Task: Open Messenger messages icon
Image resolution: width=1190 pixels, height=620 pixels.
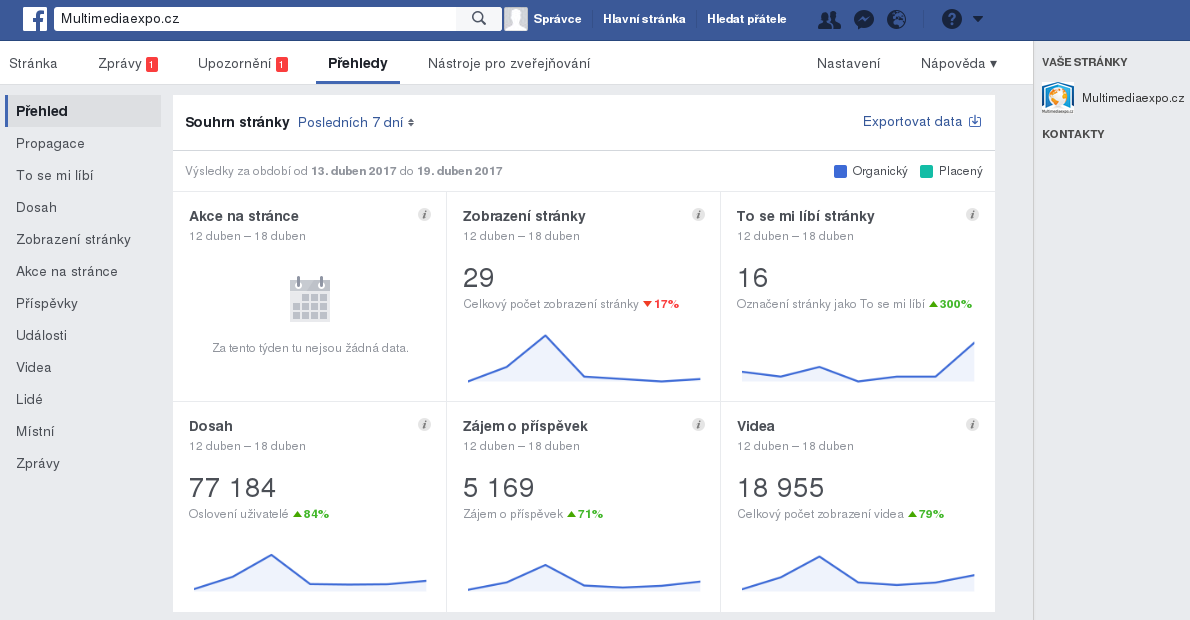Action: click(x=865, y=19)
